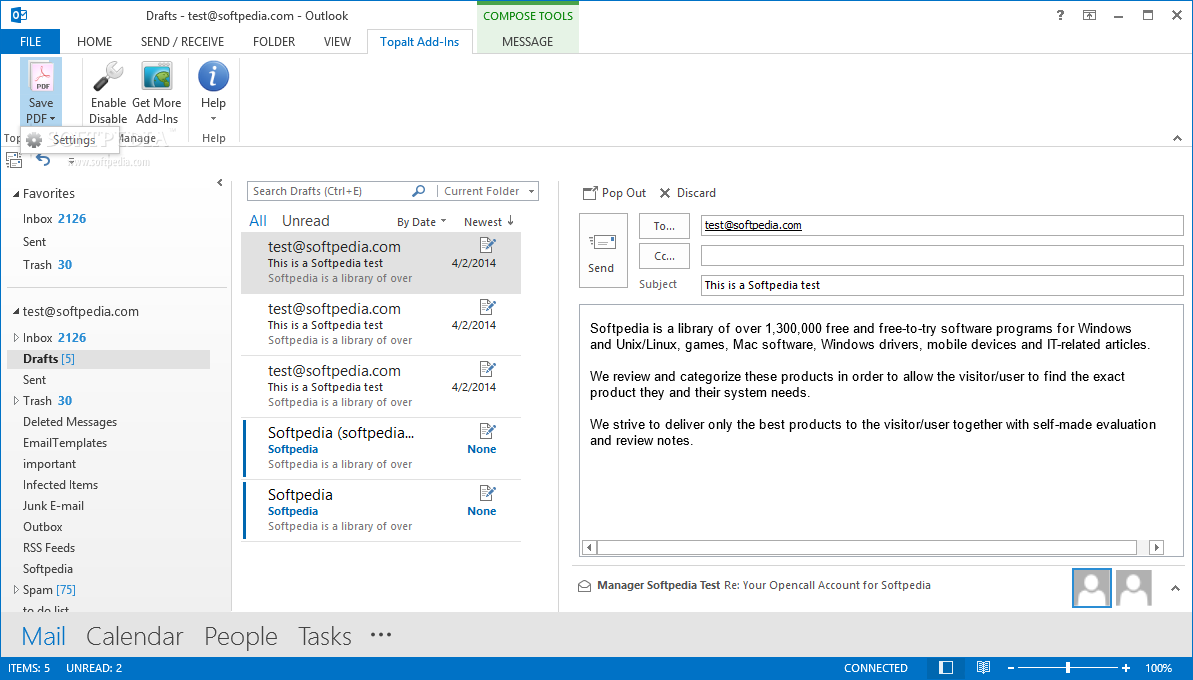Switch to SEND / RECEIVE tab
Image resolution: width=1193 pixels, height=680 pixels.
click(x=182, y=42)
